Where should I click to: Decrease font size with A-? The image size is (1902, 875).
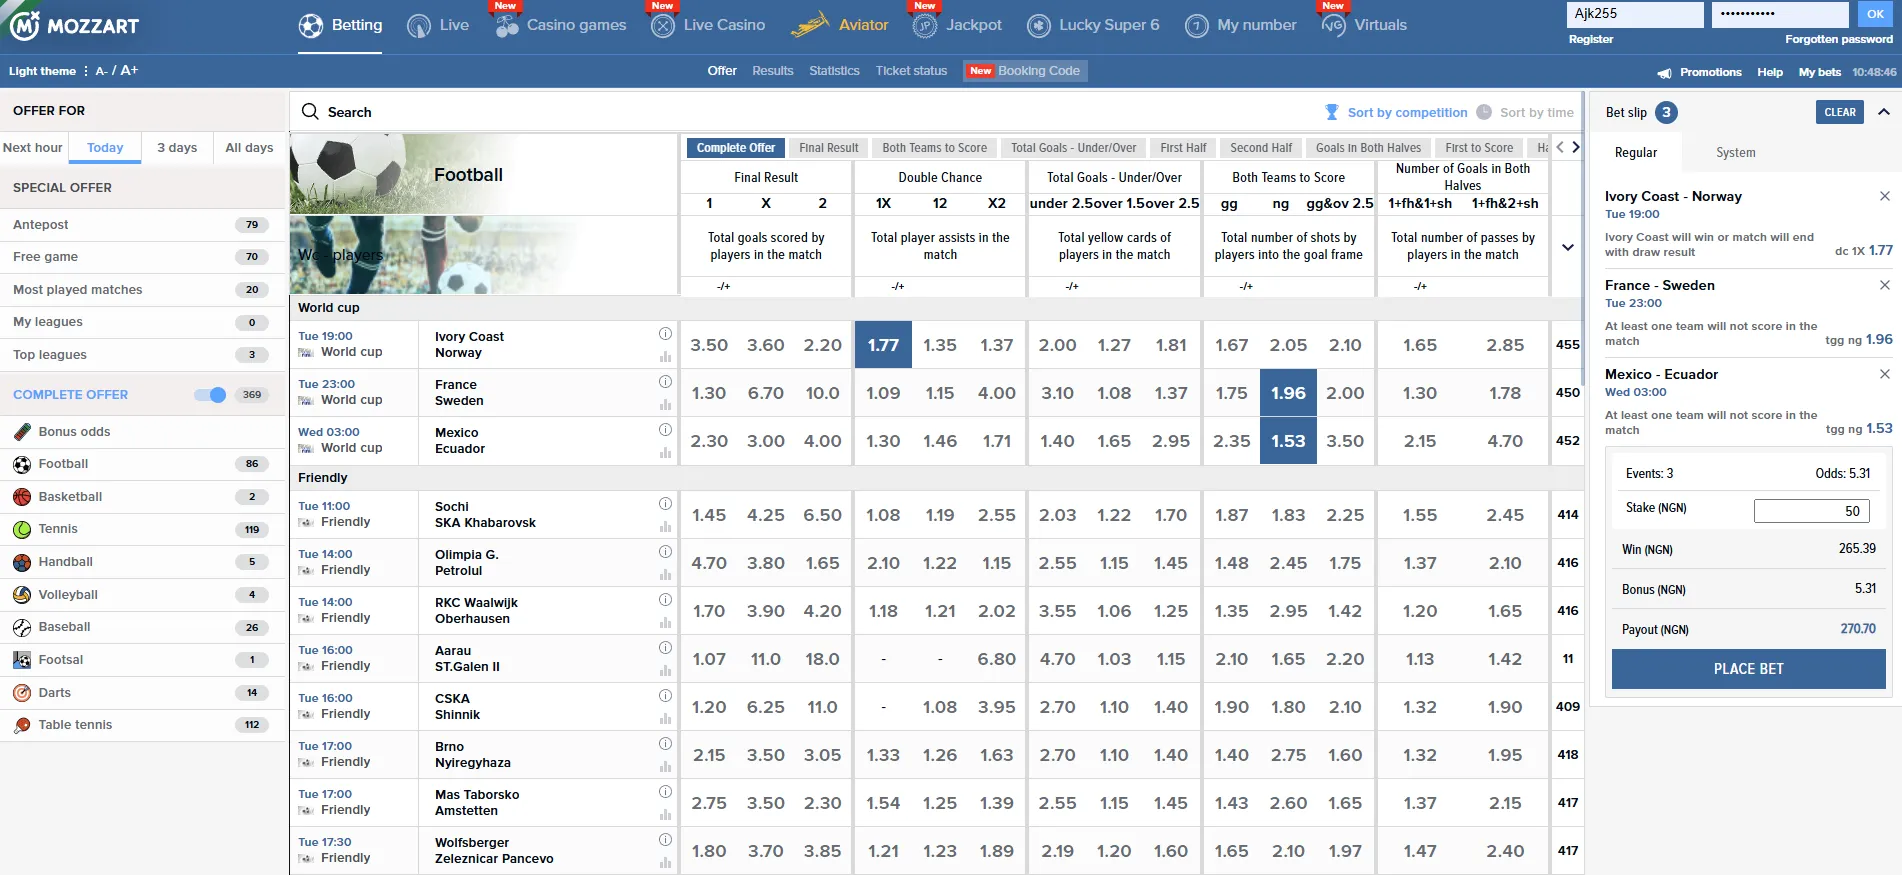[101, 71]
